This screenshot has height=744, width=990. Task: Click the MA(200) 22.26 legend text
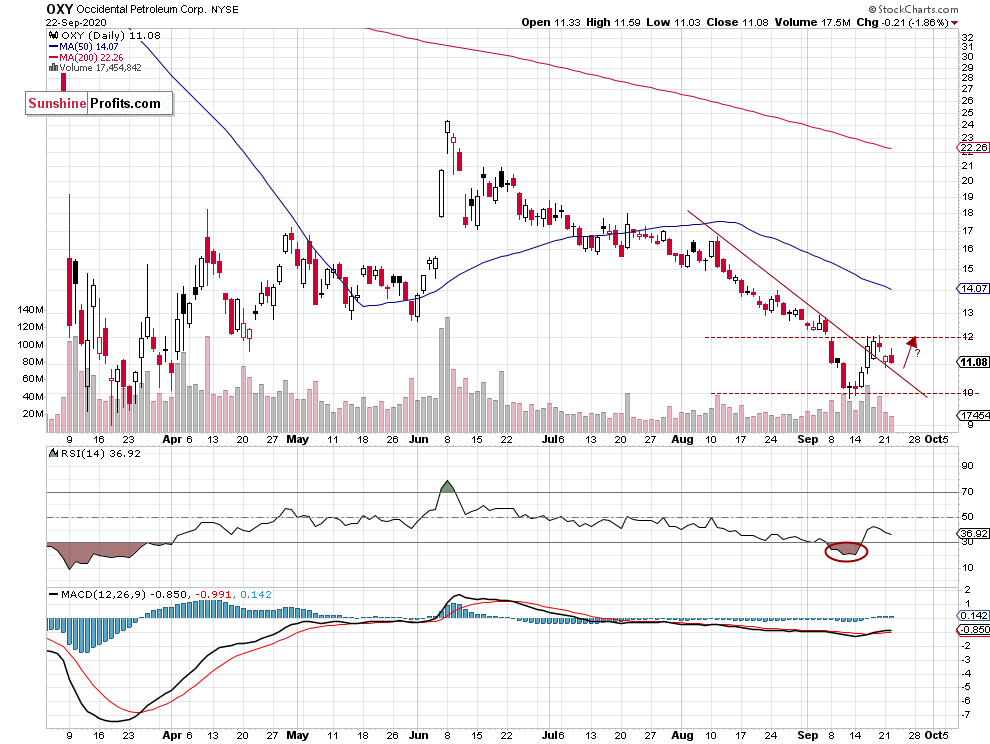[x=92, y=57]
